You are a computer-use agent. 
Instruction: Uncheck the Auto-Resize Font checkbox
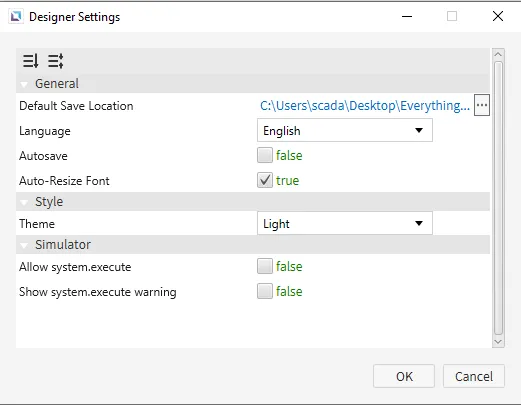265,180
